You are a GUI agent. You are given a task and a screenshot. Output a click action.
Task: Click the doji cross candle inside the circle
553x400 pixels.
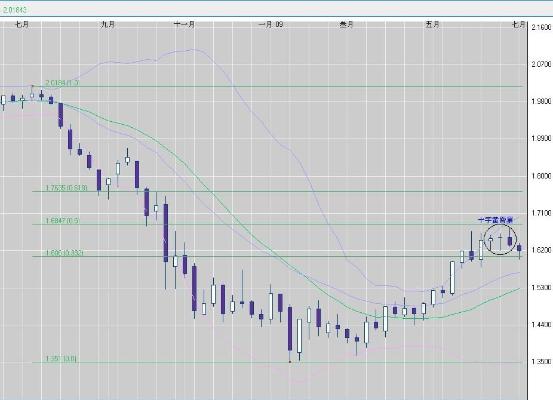[500, 241]
